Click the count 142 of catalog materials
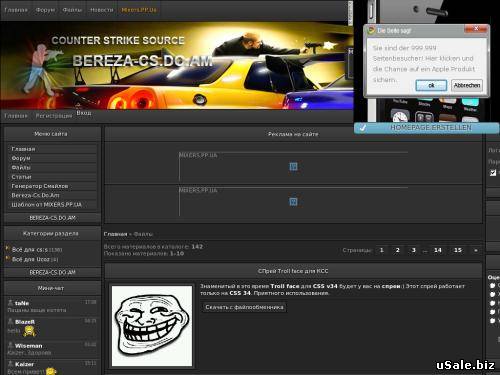This screenshot has height=375, width=500. click(197, 247)
